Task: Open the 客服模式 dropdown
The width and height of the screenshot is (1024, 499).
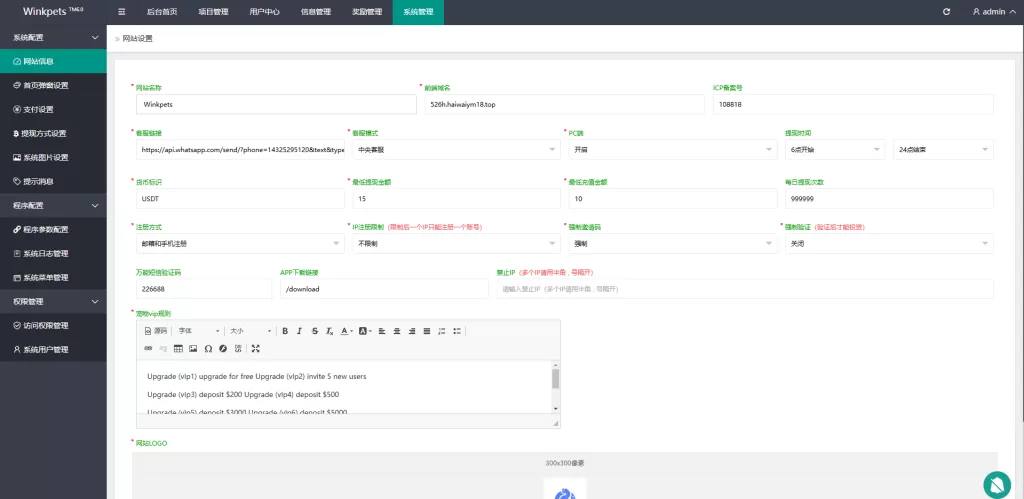Action: (x=456, y=149)
